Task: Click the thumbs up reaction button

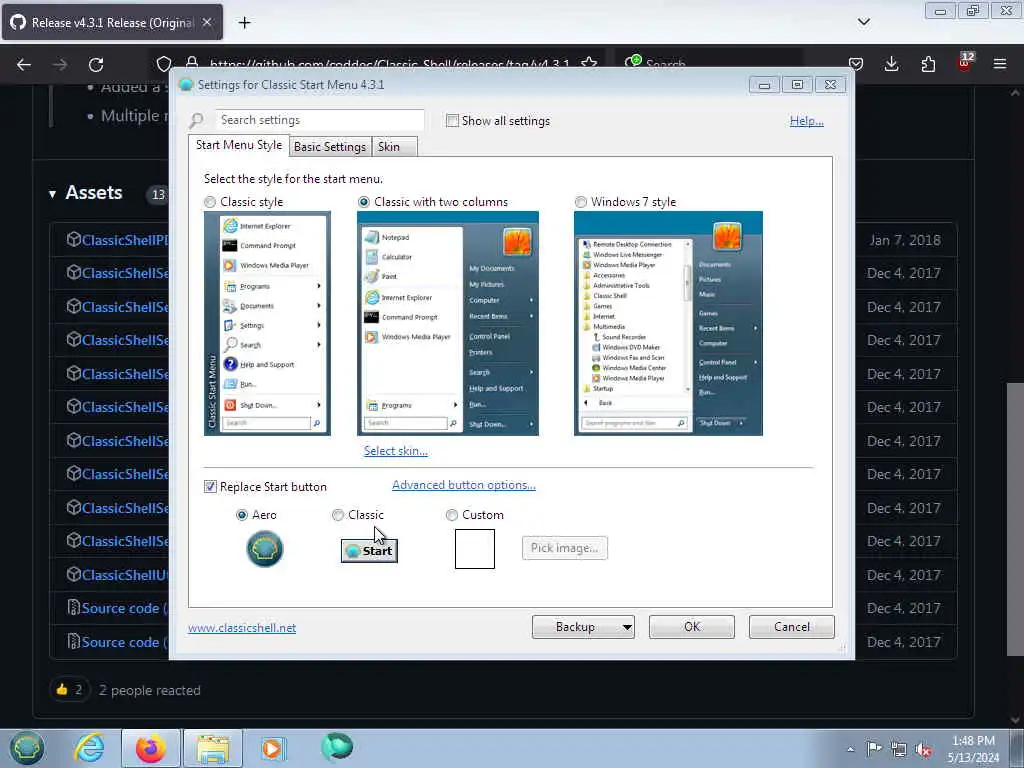Action: click(69, 690)
